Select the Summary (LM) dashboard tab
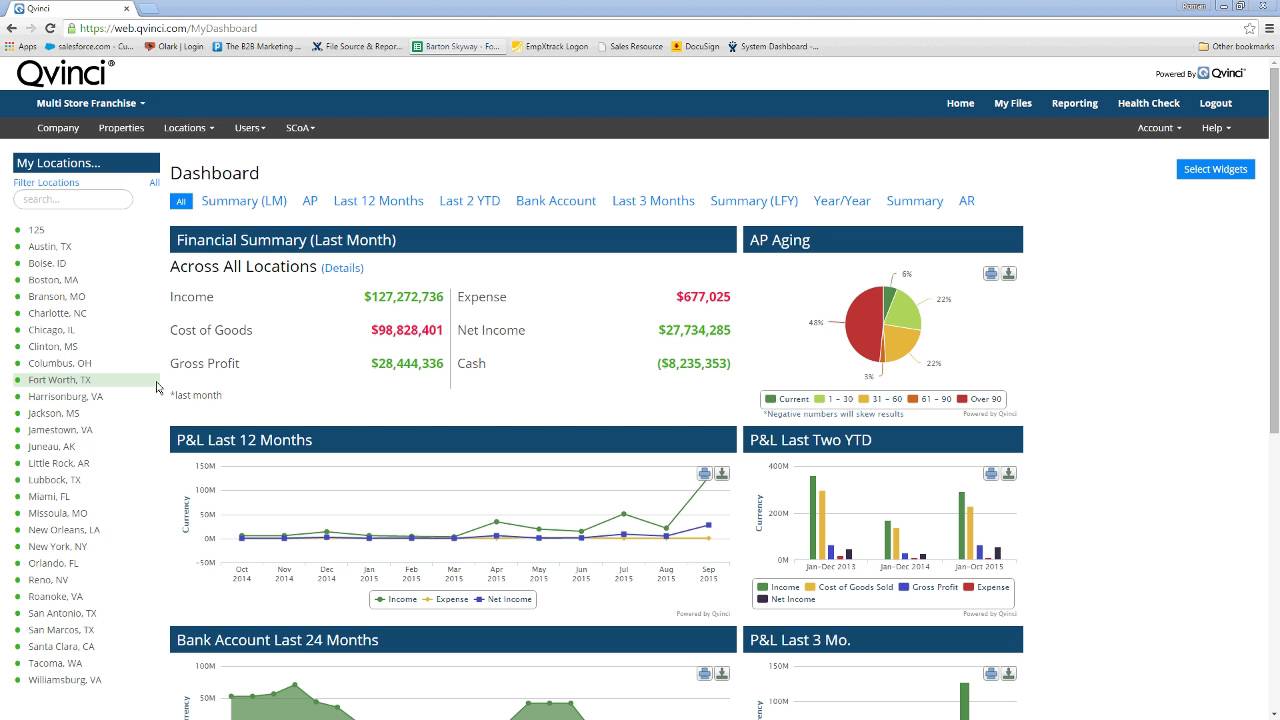The image size is (1280, 720). pos(244,201)
